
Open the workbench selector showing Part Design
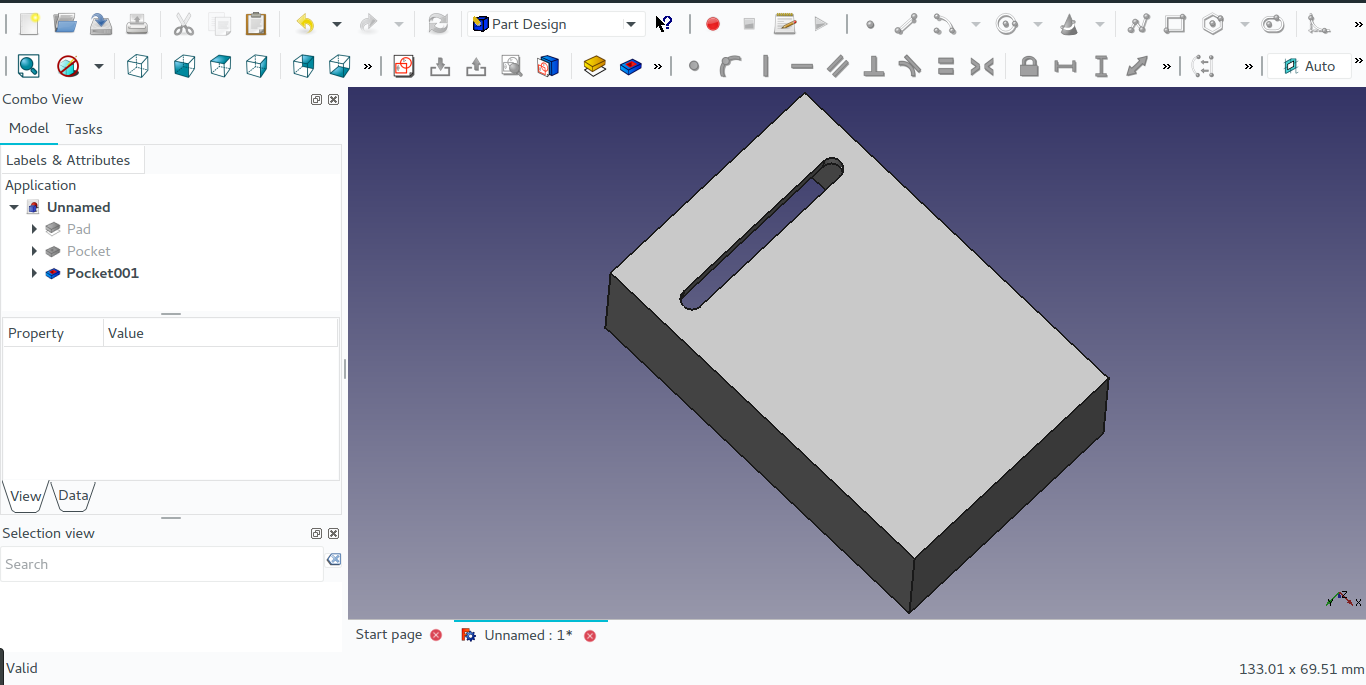click(x=556, y=24)
